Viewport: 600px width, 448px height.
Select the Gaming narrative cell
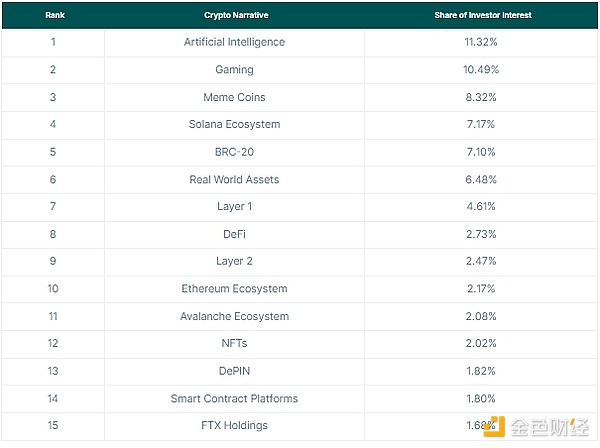234,70
